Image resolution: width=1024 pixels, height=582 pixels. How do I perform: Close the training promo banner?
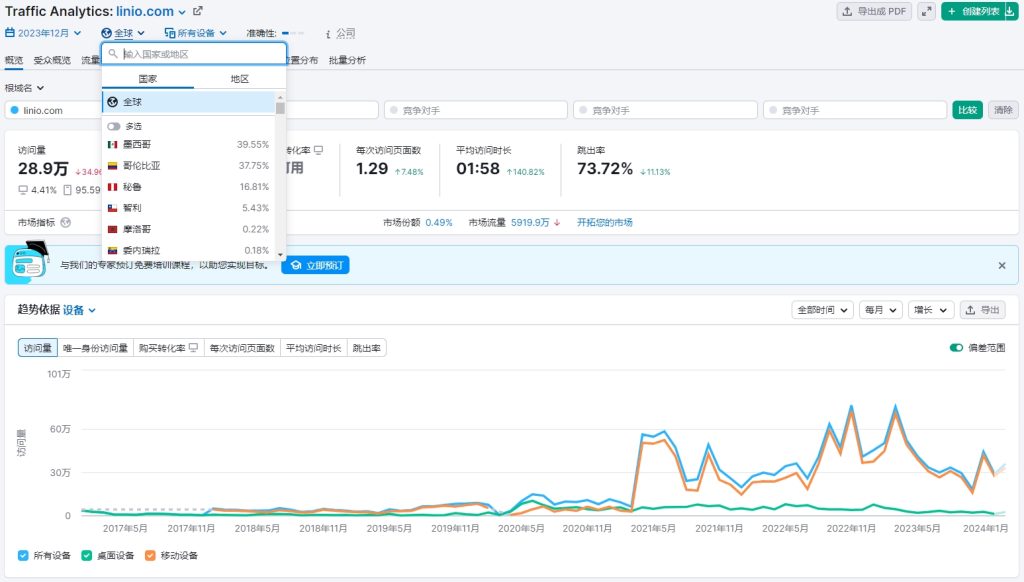(x=1002, y=266)
